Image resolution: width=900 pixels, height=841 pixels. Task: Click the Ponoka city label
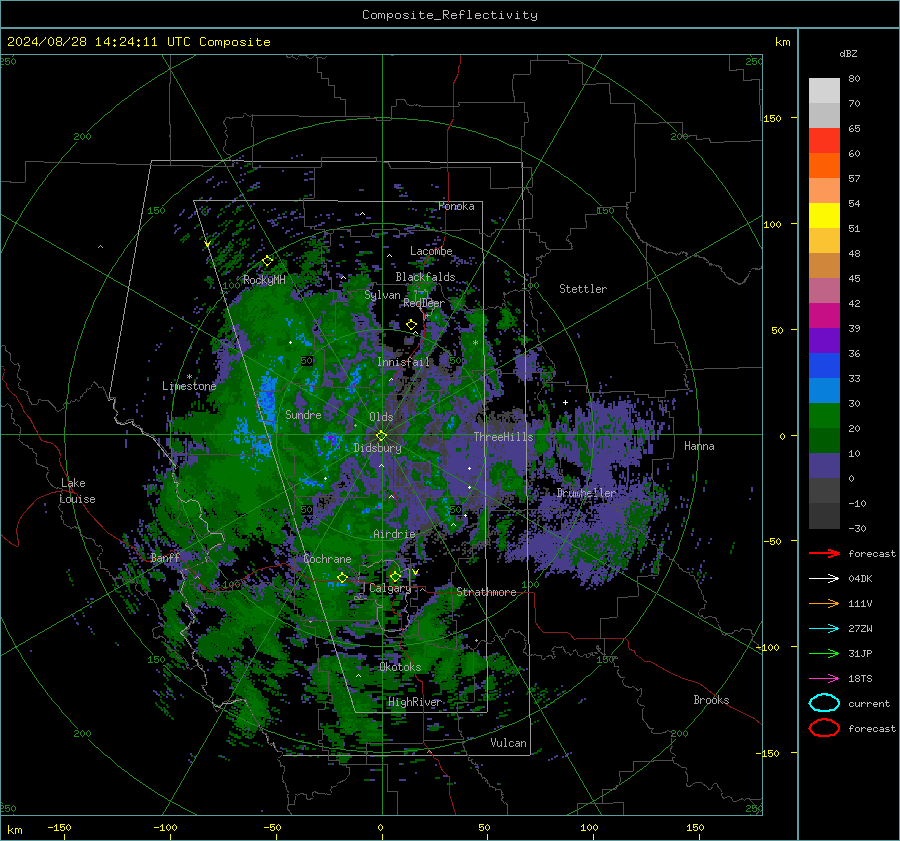point(456,206)
